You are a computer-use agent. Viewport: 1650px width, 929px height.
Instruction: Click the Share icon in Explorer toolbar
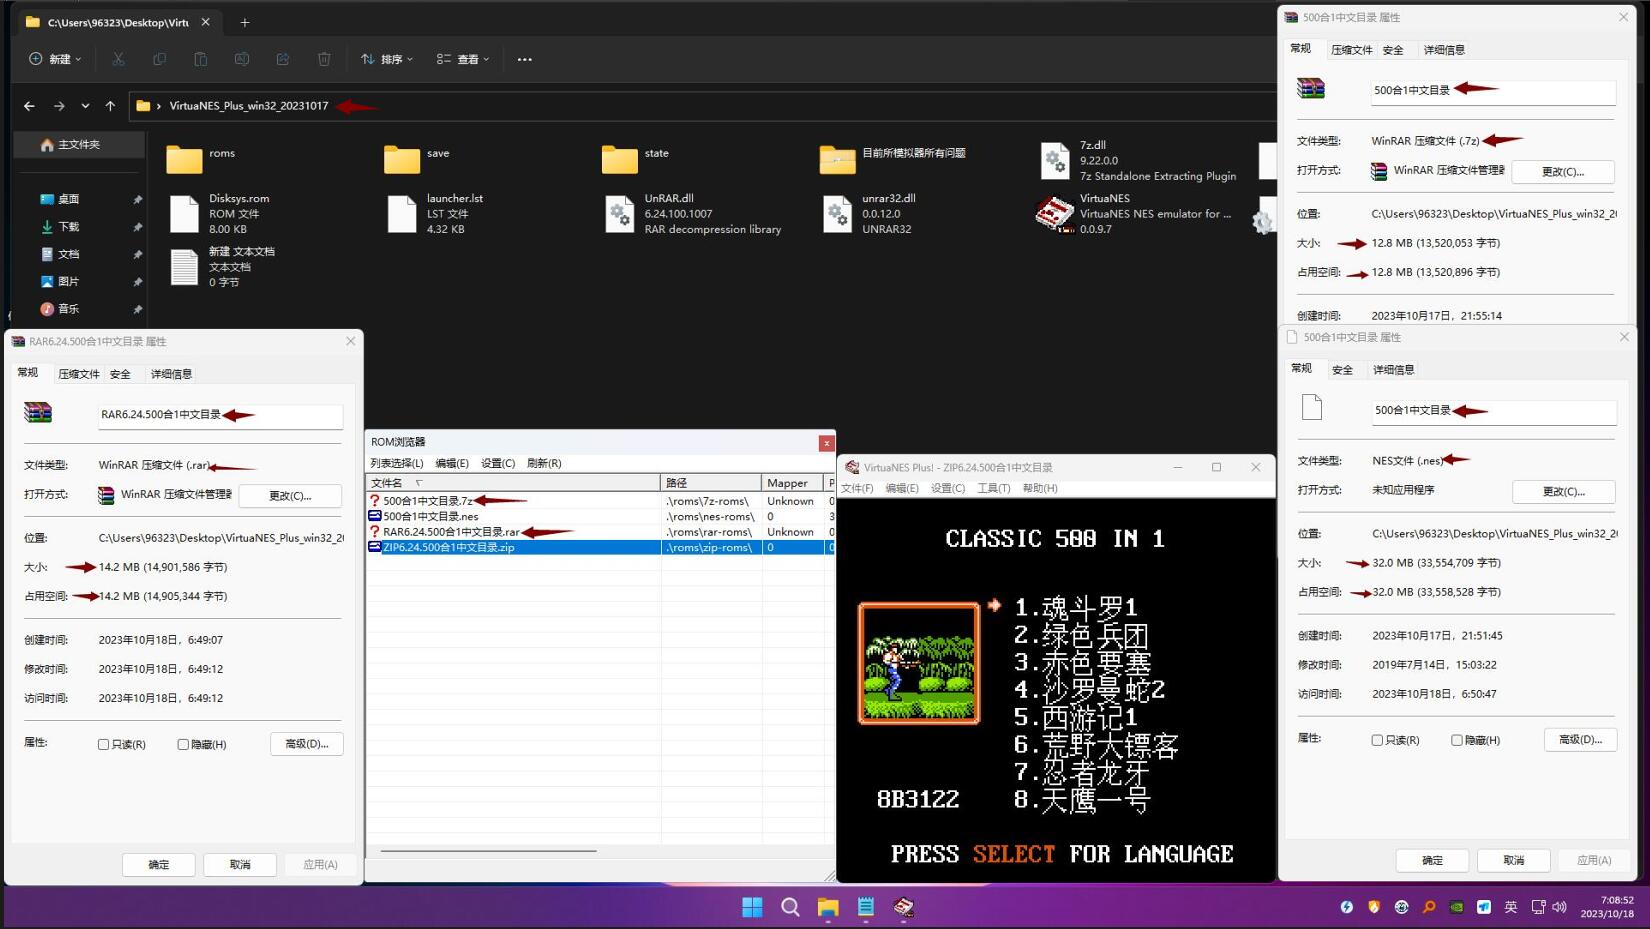pyautogui.click(x=283, y=59)
